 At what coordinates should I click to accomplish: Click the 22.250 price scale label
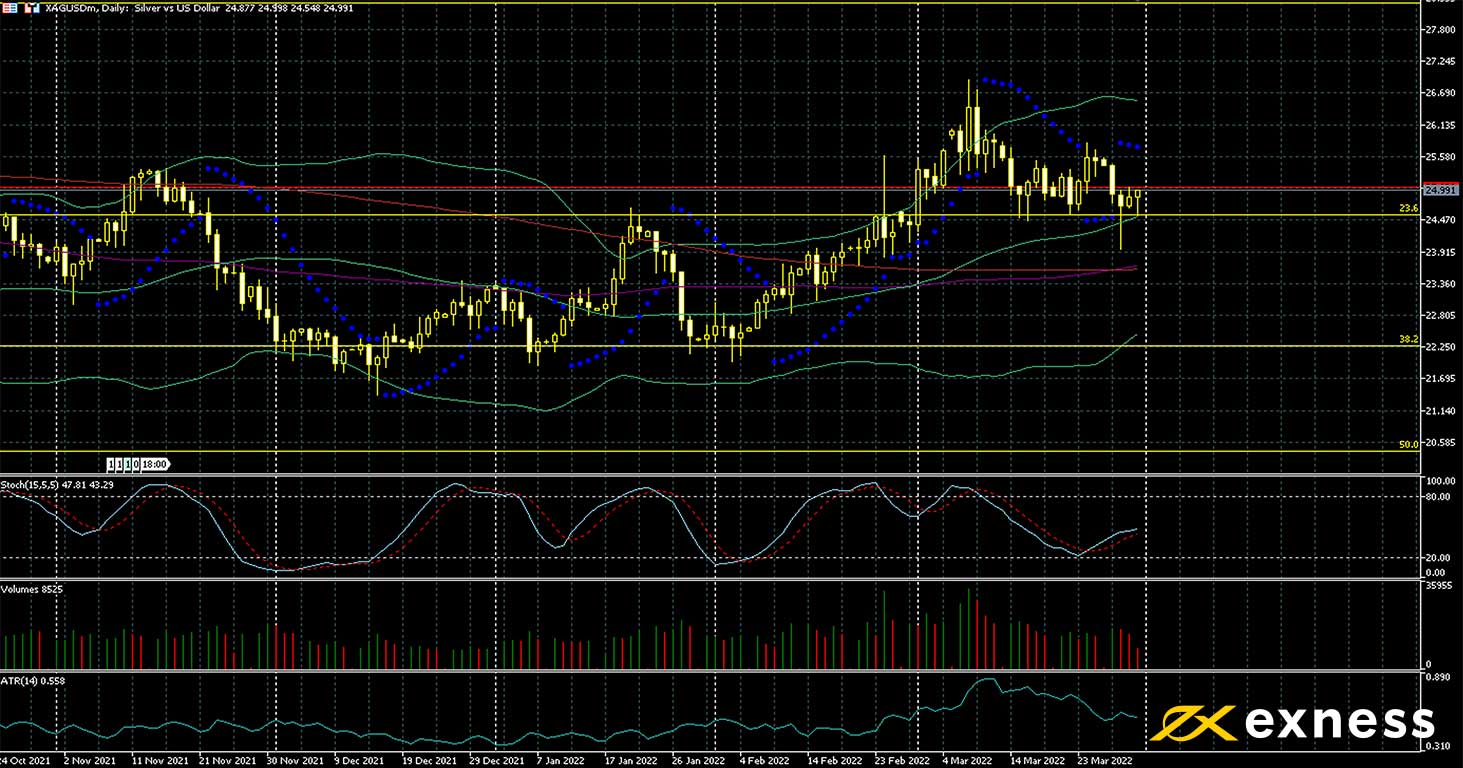point(1441,347)
